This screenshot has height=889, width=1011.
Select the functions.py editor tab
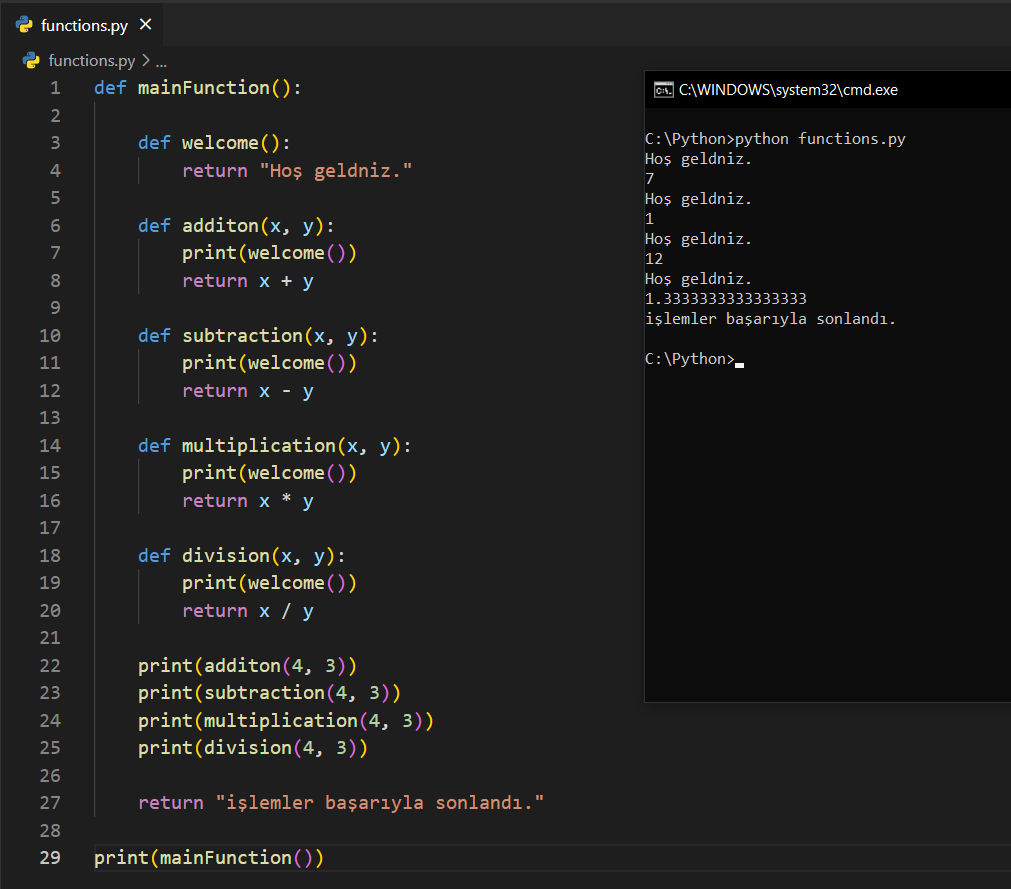pos(84,25)
